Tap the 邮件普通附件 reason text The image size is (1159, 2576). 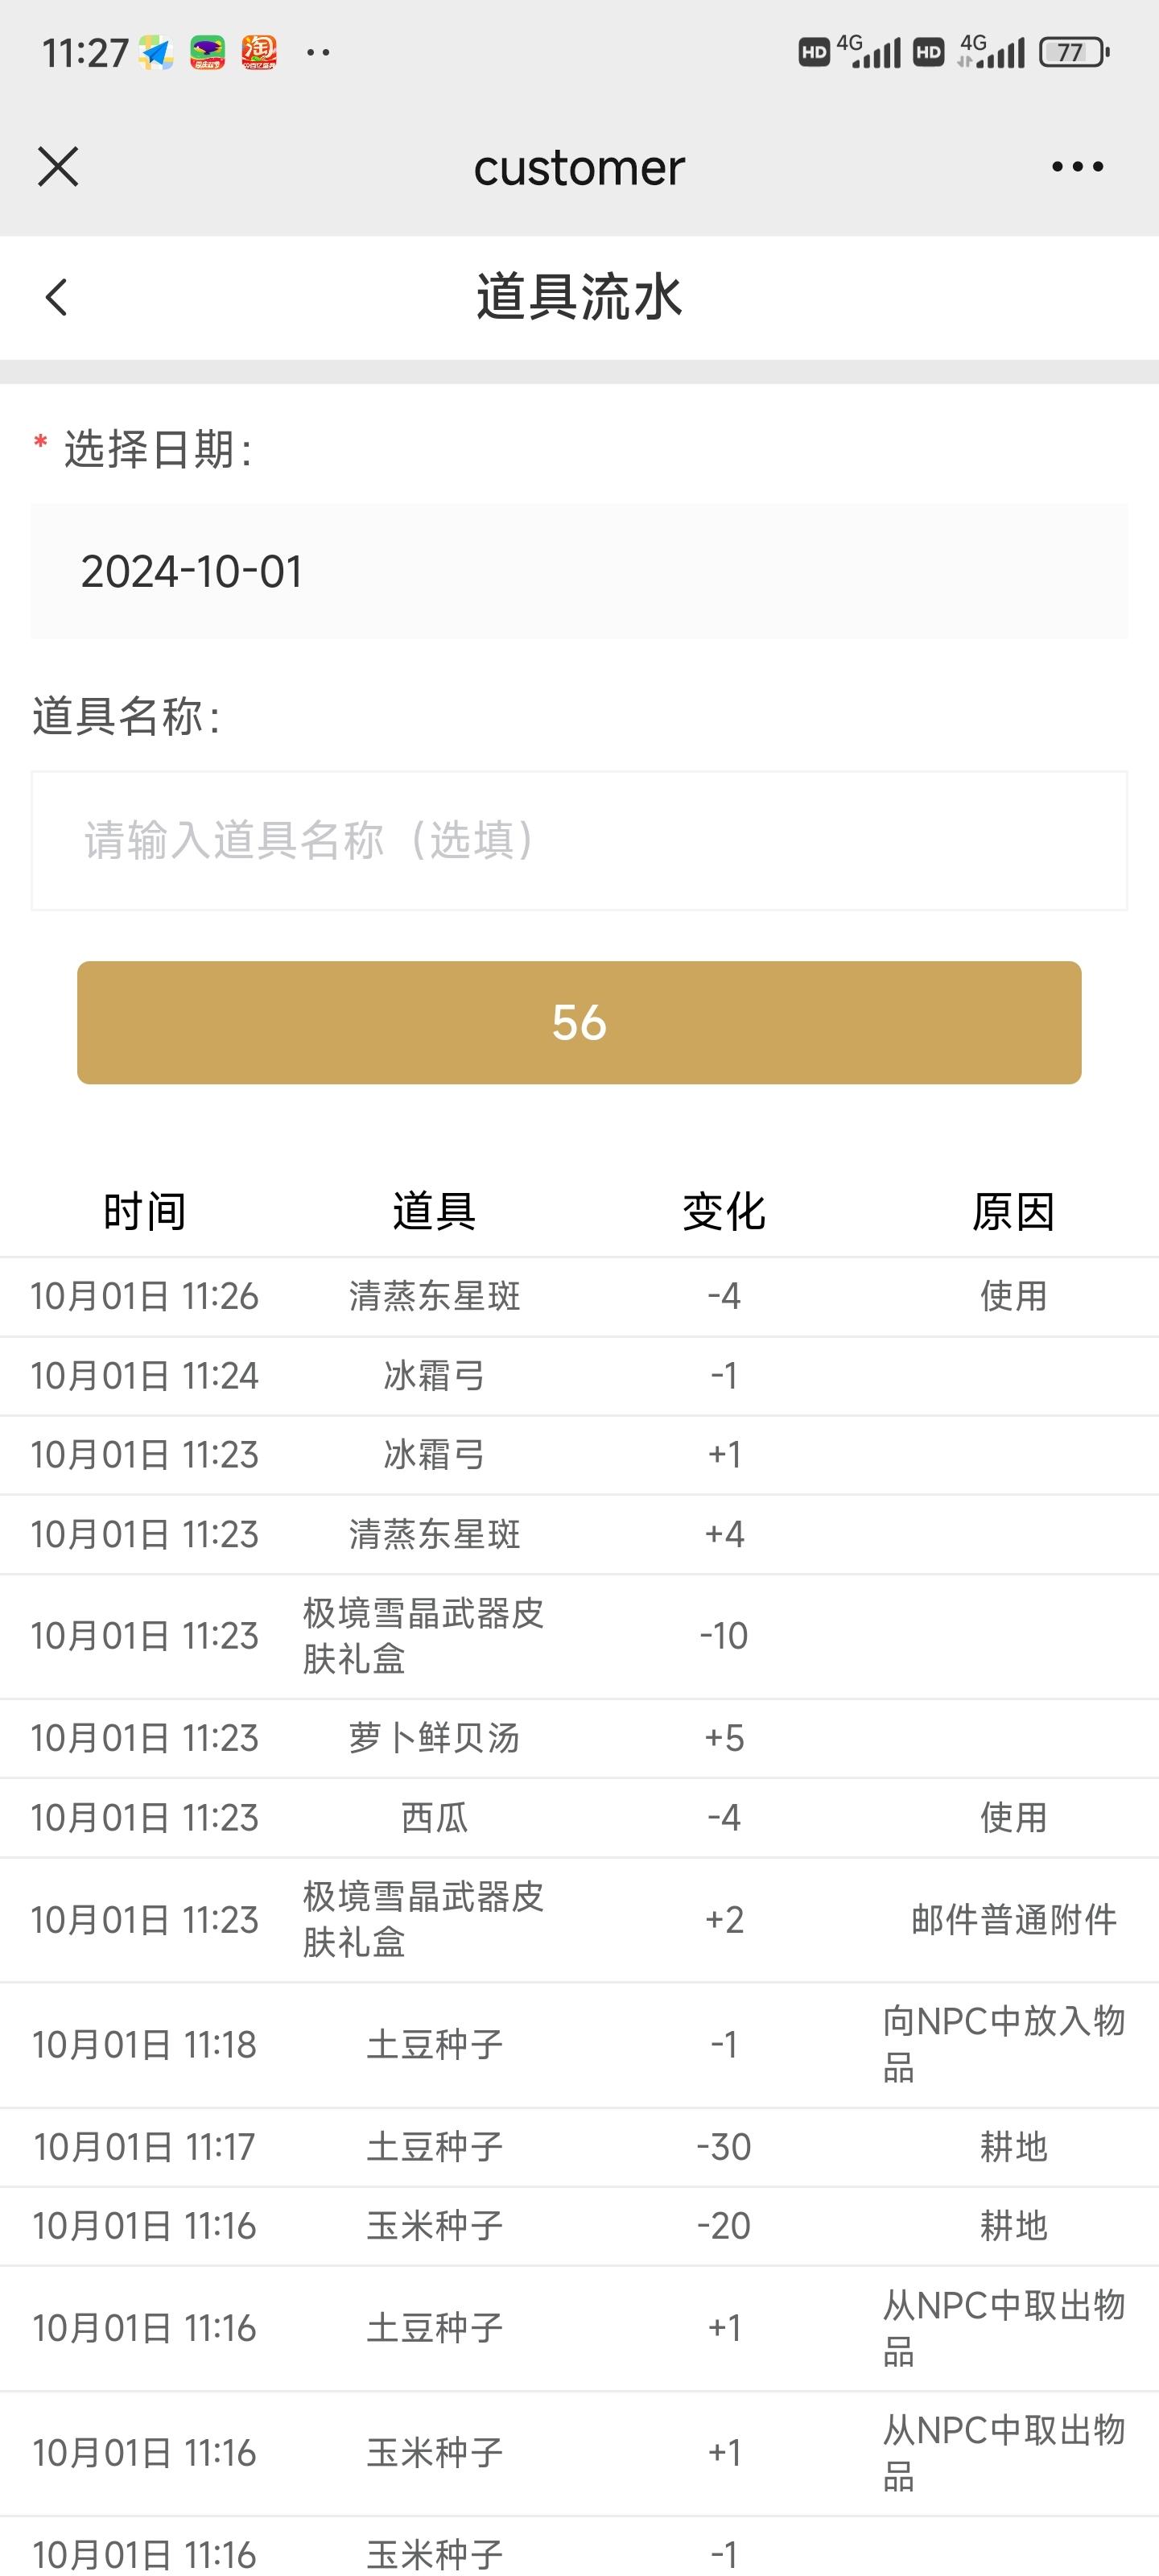1014,1920
